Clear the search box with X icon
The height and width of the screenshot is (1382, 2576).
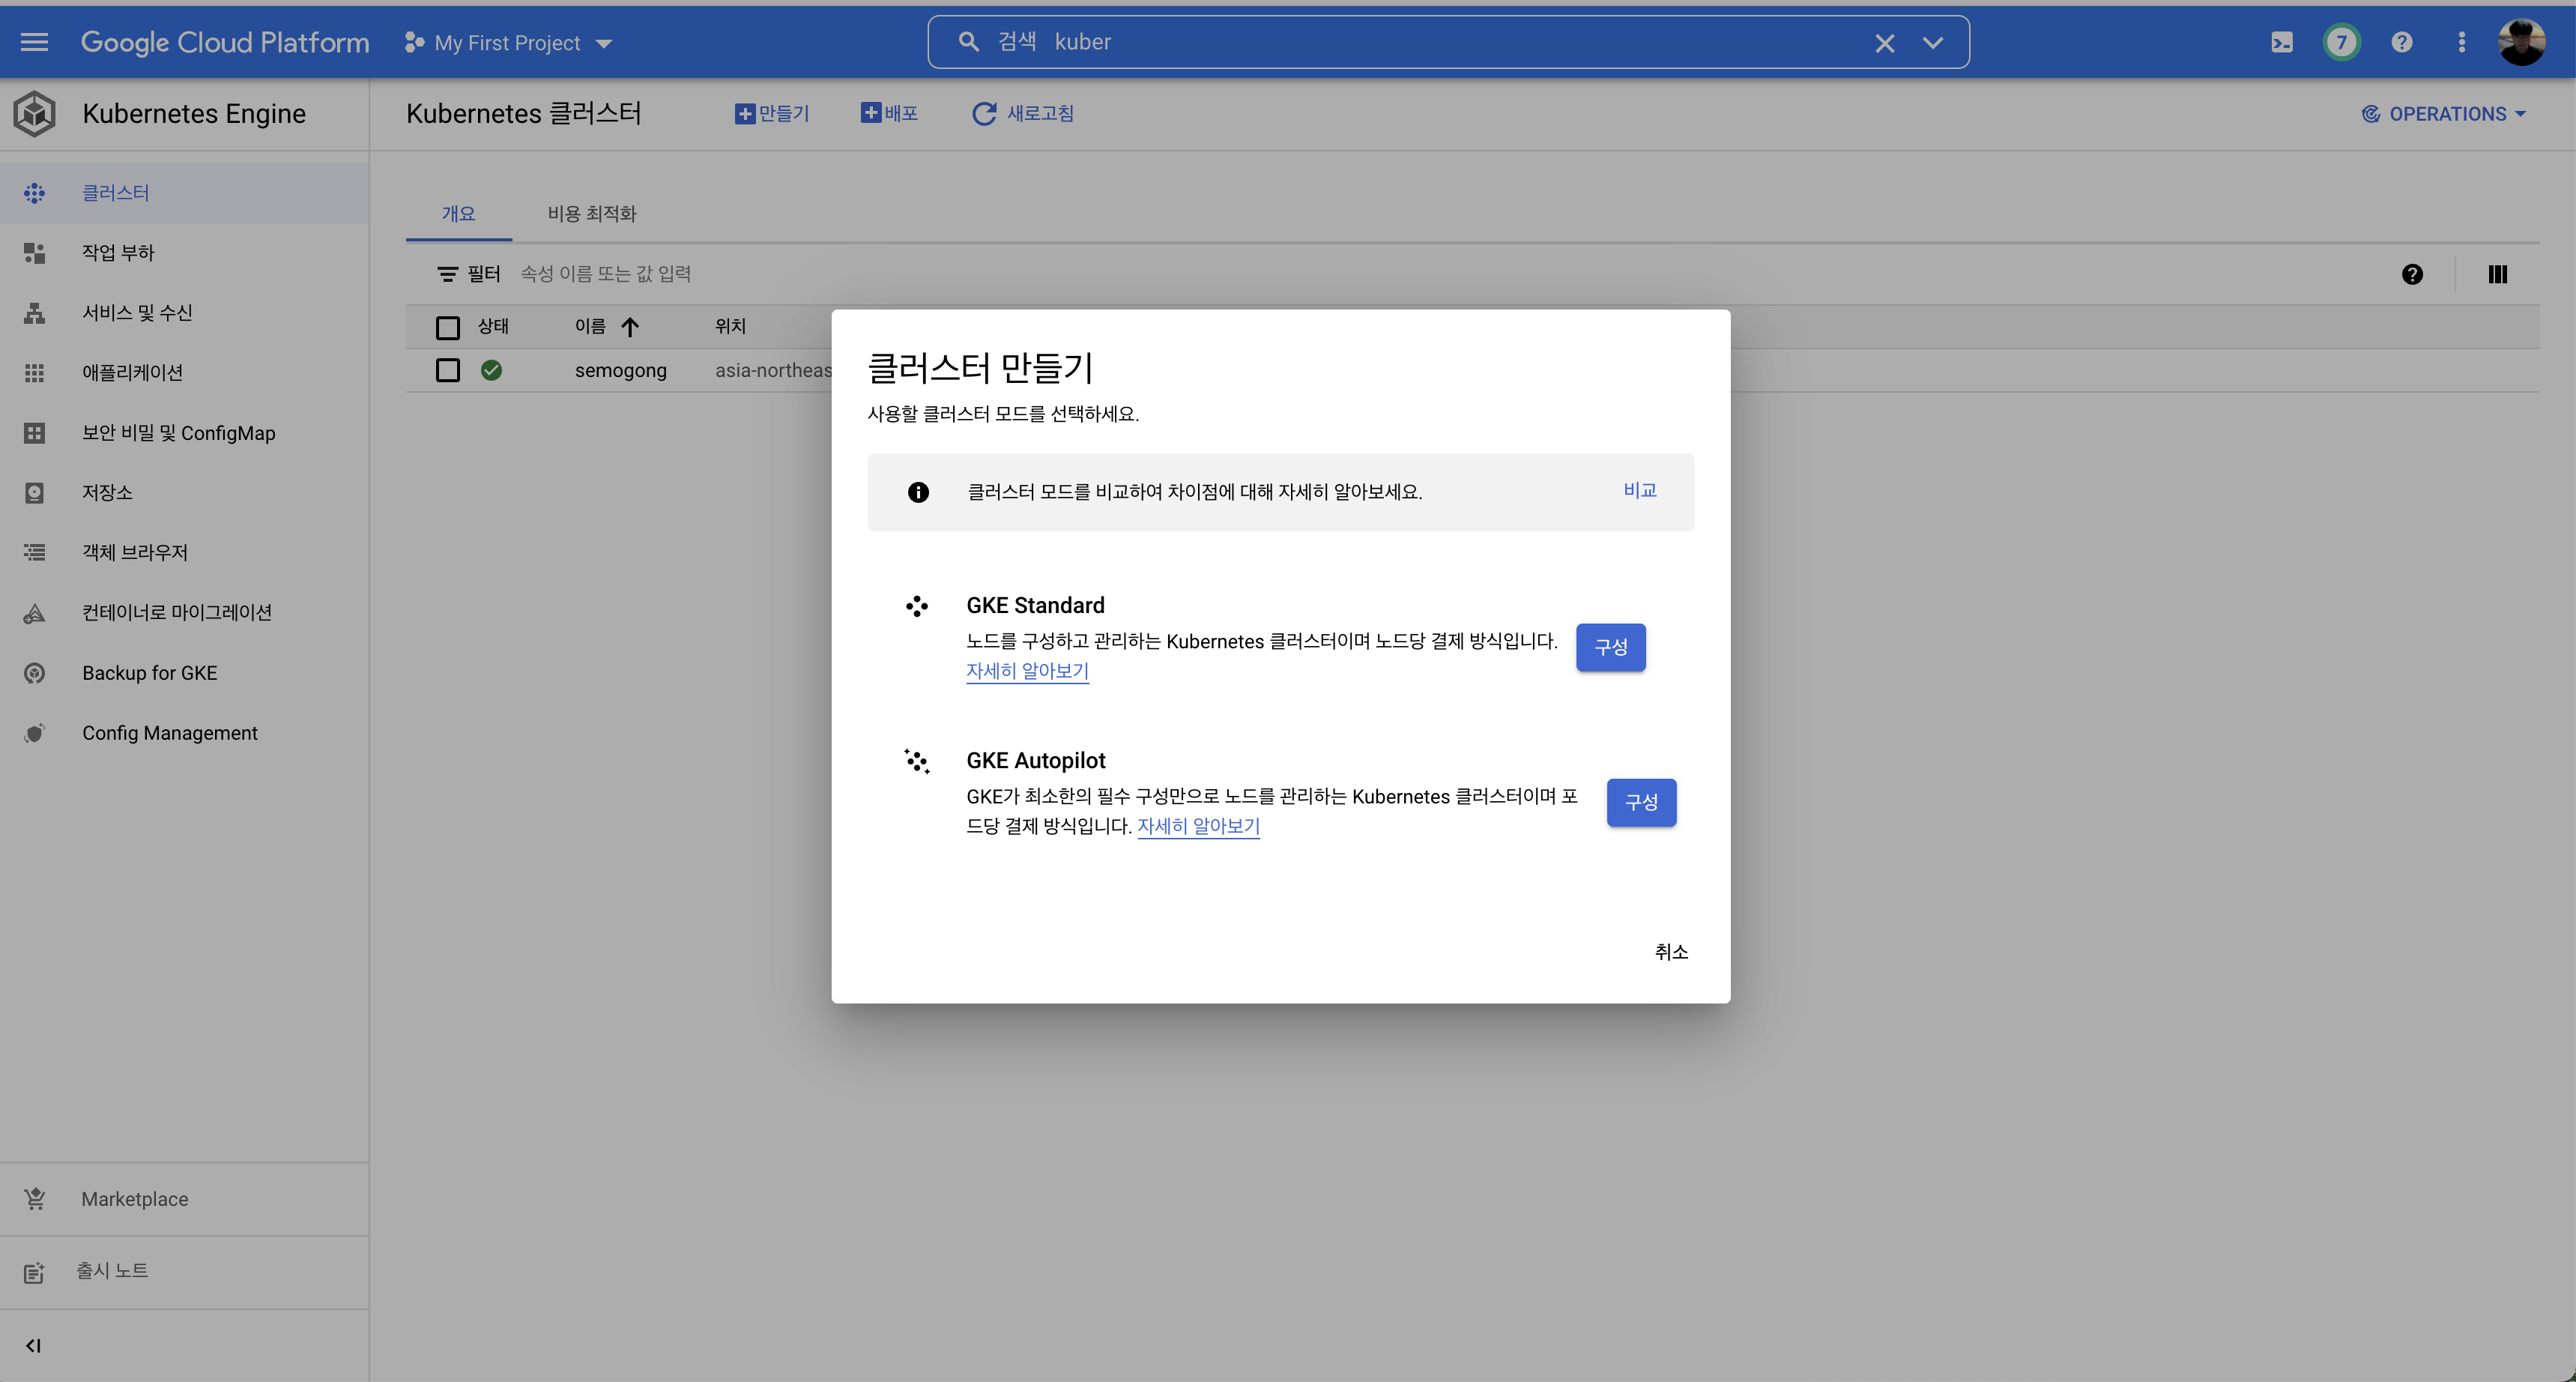tap(1884, 43)
